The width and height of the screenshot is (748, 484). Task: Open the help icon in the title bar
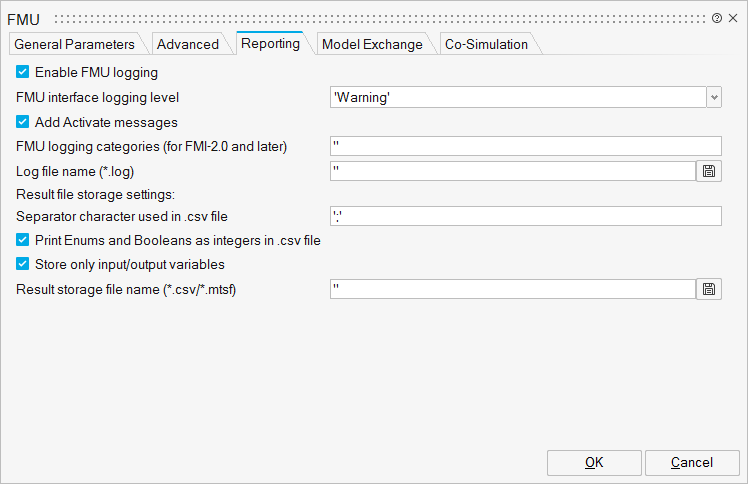[x=717, y=18]
